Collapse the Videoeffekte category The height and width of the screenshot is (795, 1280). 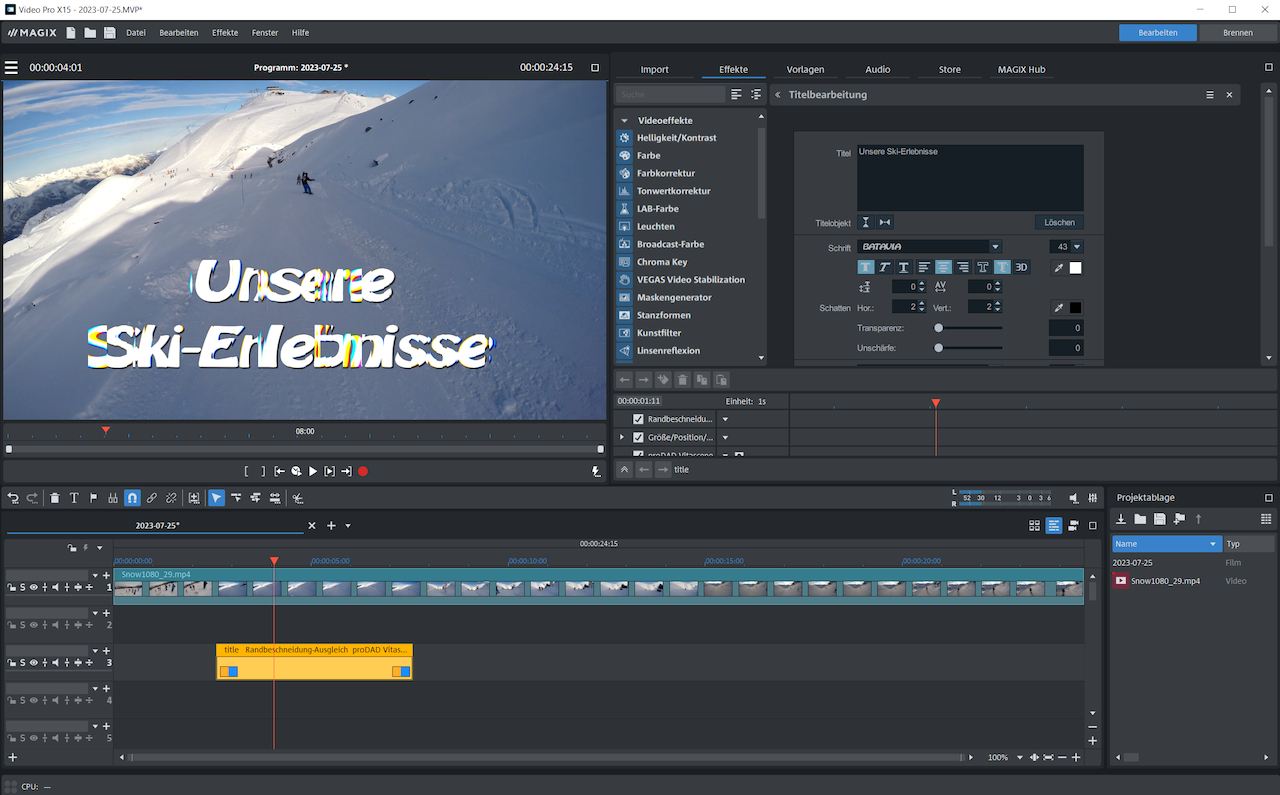[x=624, y=121]
